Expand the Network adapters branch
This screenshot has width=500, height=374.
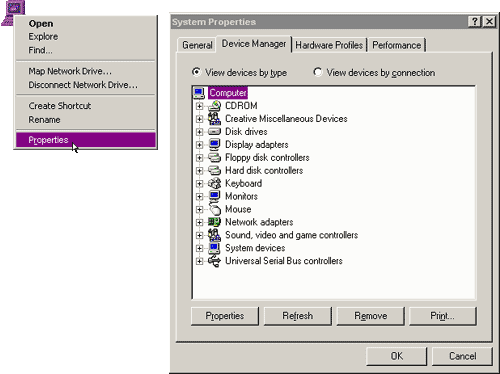pyautogui.click(x=199, y=222)
